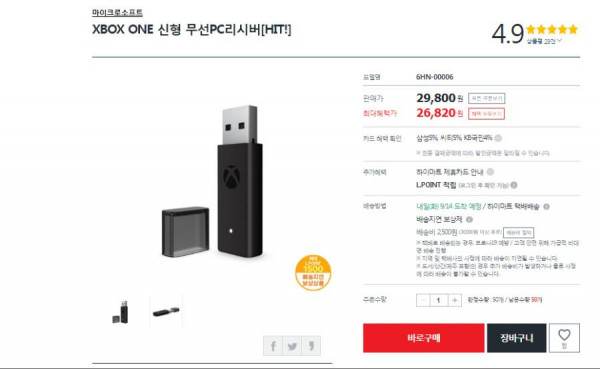Click the order quantity input field
600x369 pixels.
[x=439, y=300]
